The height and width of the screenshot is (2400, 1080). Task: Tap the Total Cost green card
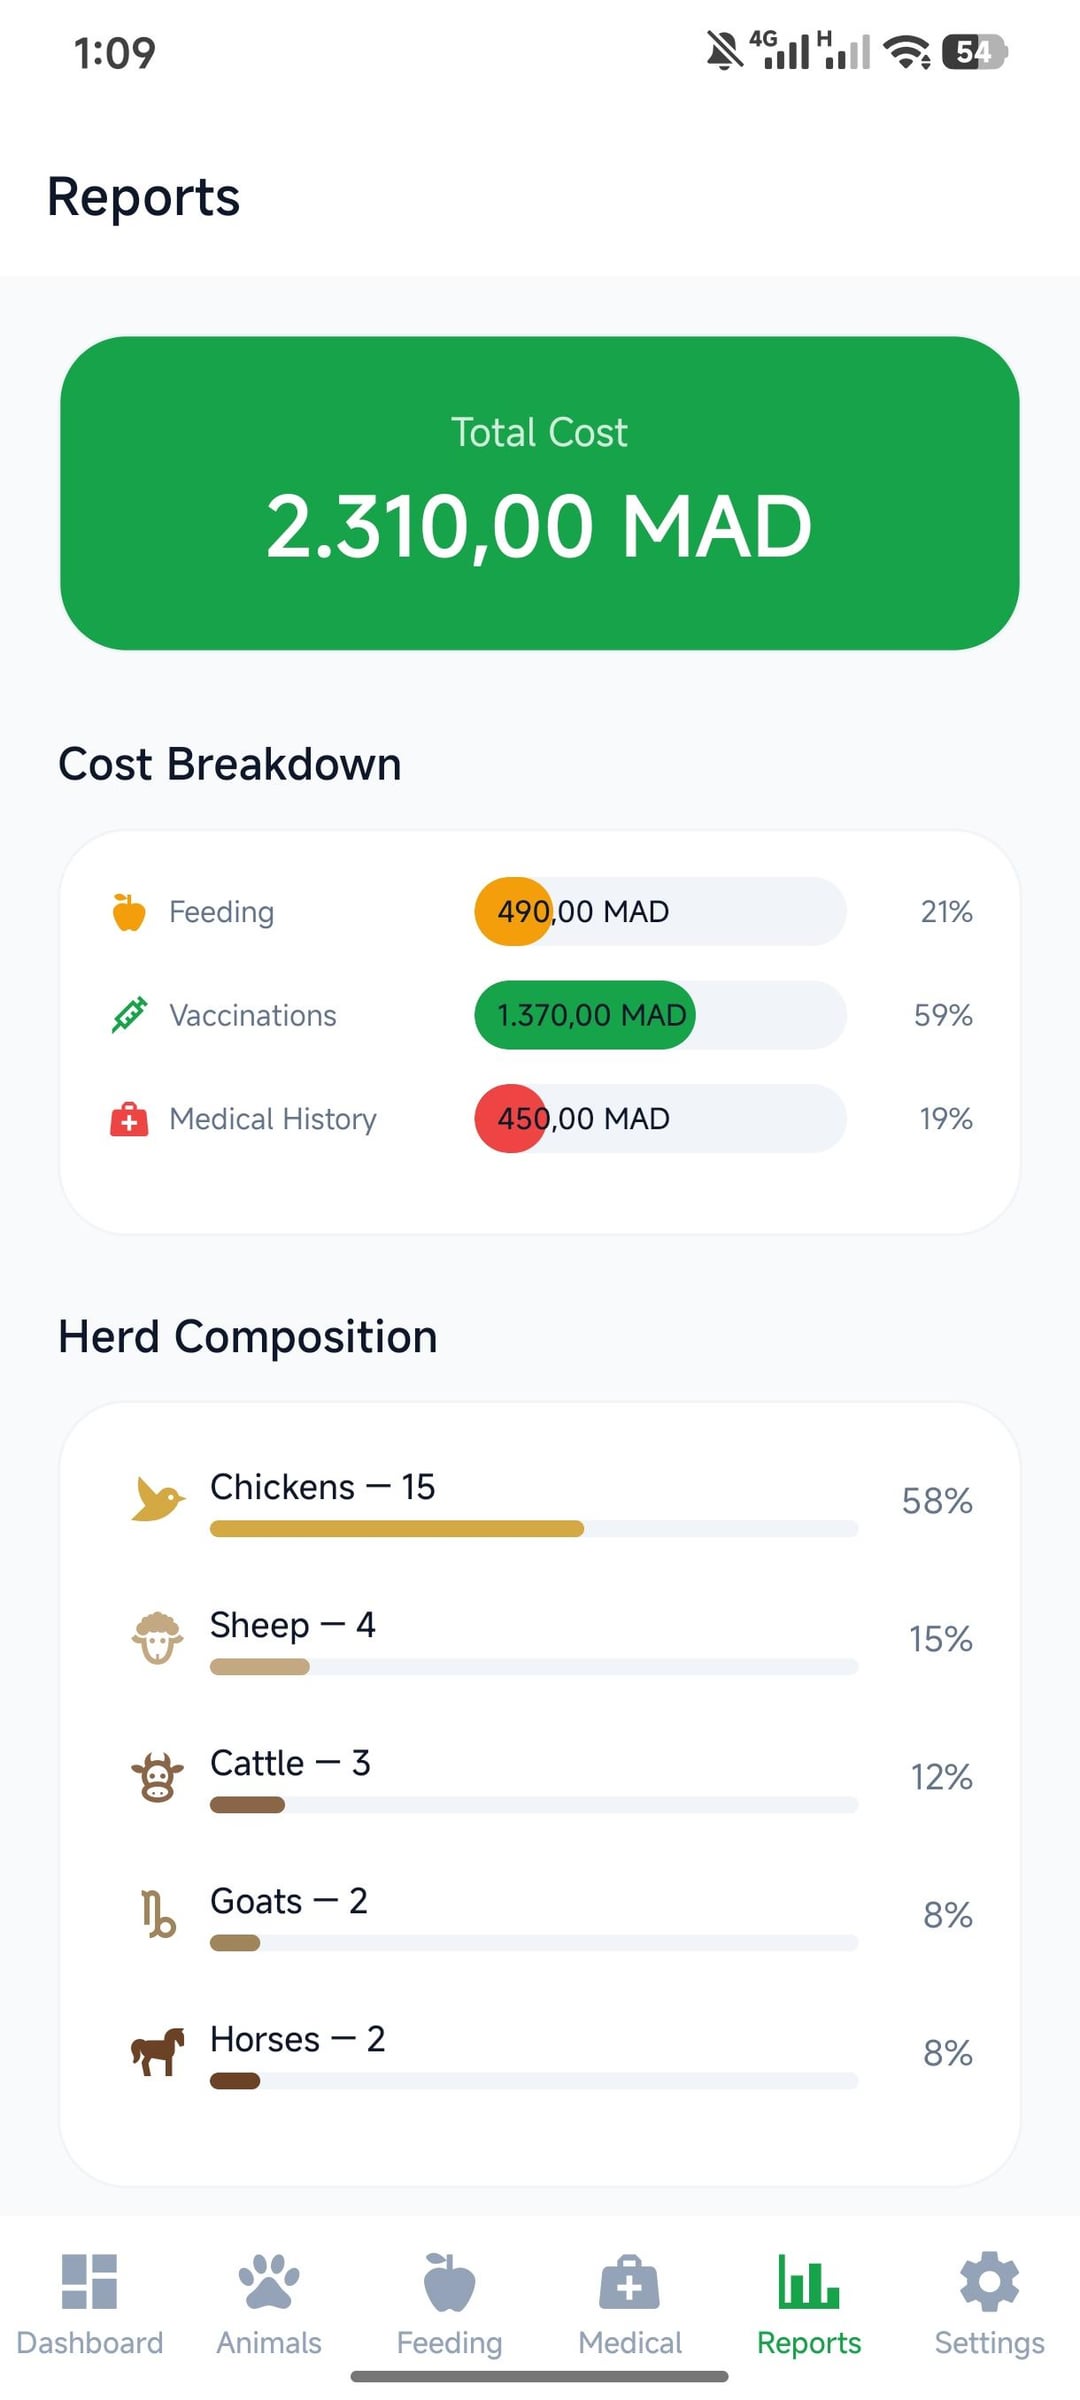pos(540,493)
